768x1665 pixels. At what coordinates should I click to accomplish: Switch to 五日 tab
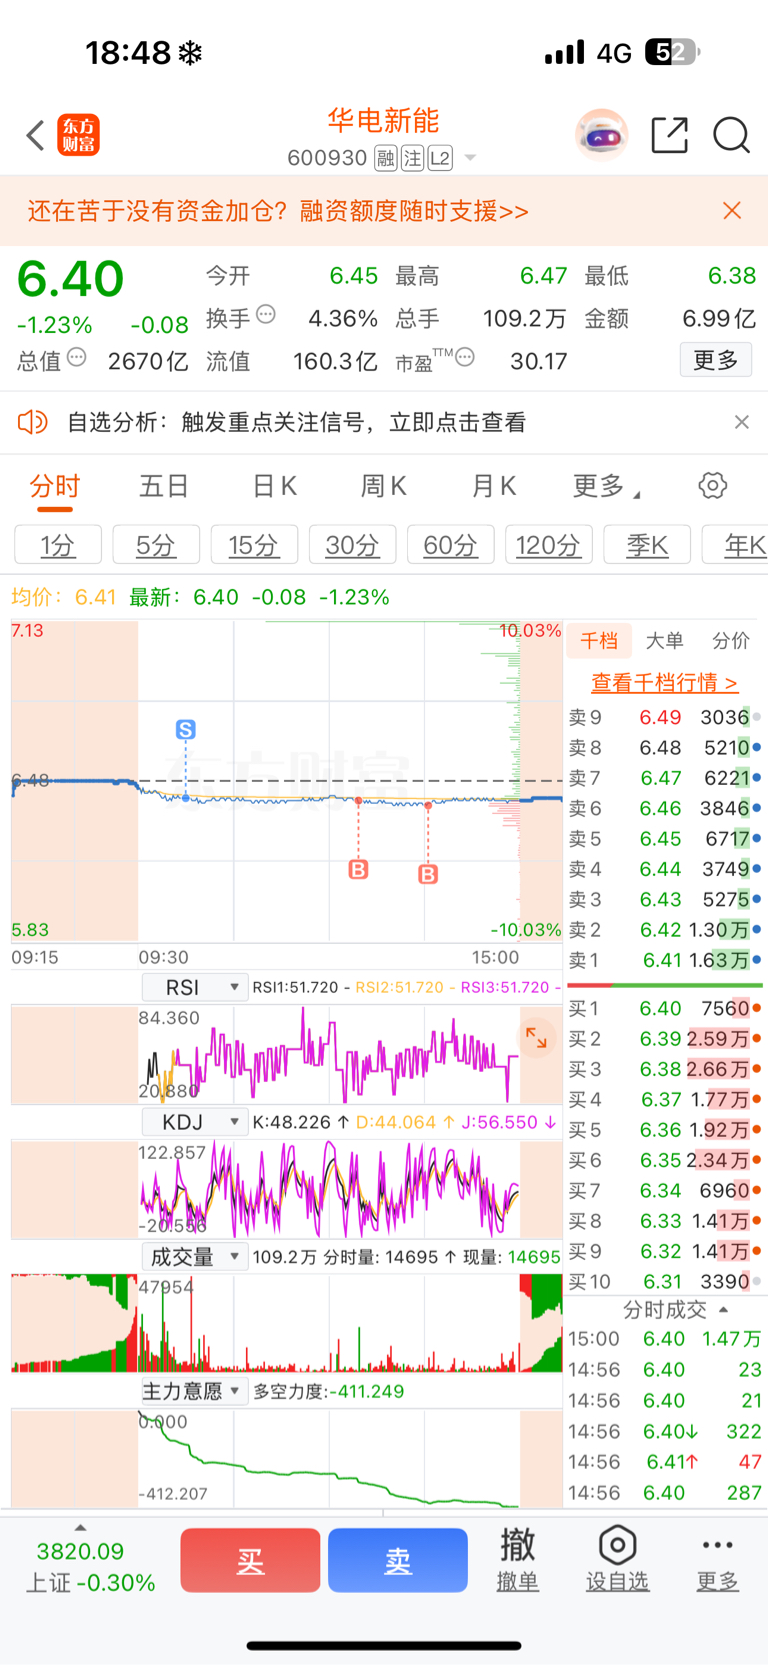[164, 486]
